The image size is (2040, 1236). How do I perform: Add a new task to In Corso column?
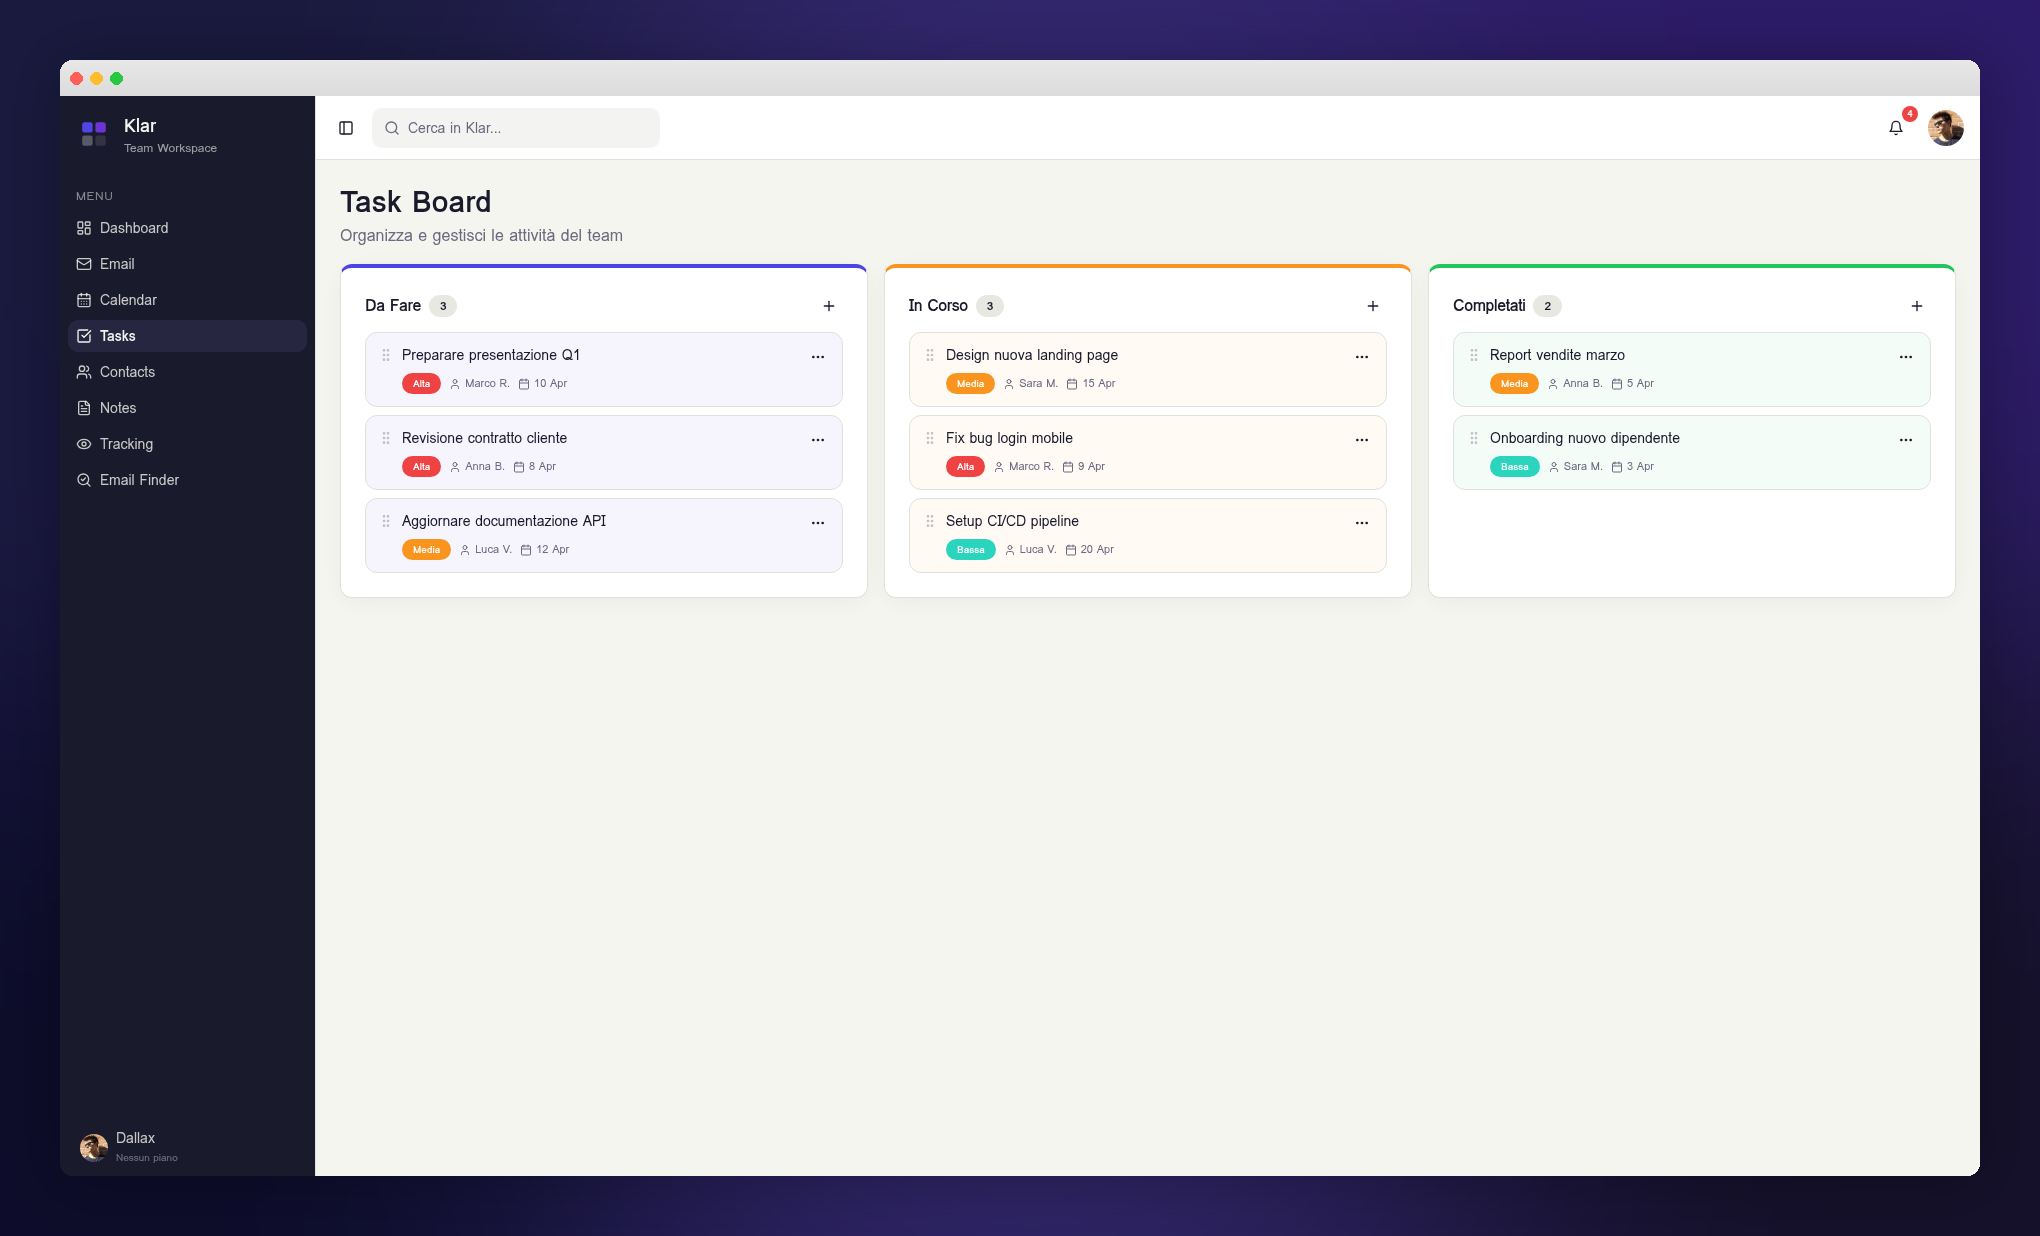point(1372,306)
